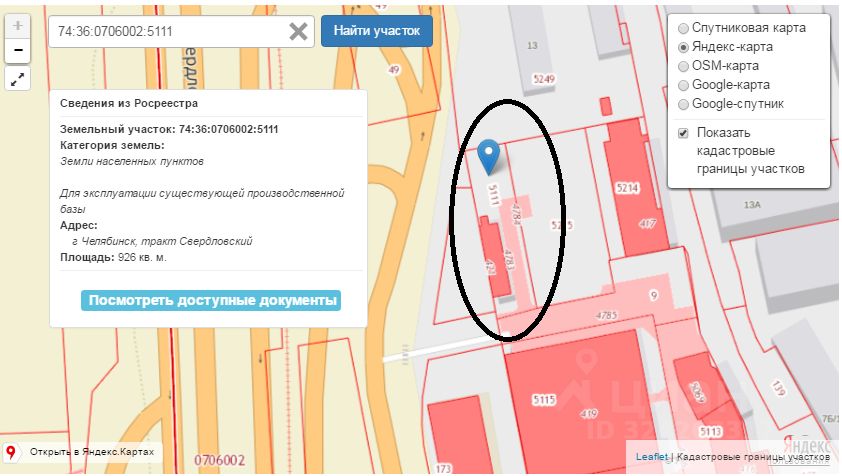Click cadastral block label 0706002
This screenshot has width=842, height=476.
tap(219, 460)
